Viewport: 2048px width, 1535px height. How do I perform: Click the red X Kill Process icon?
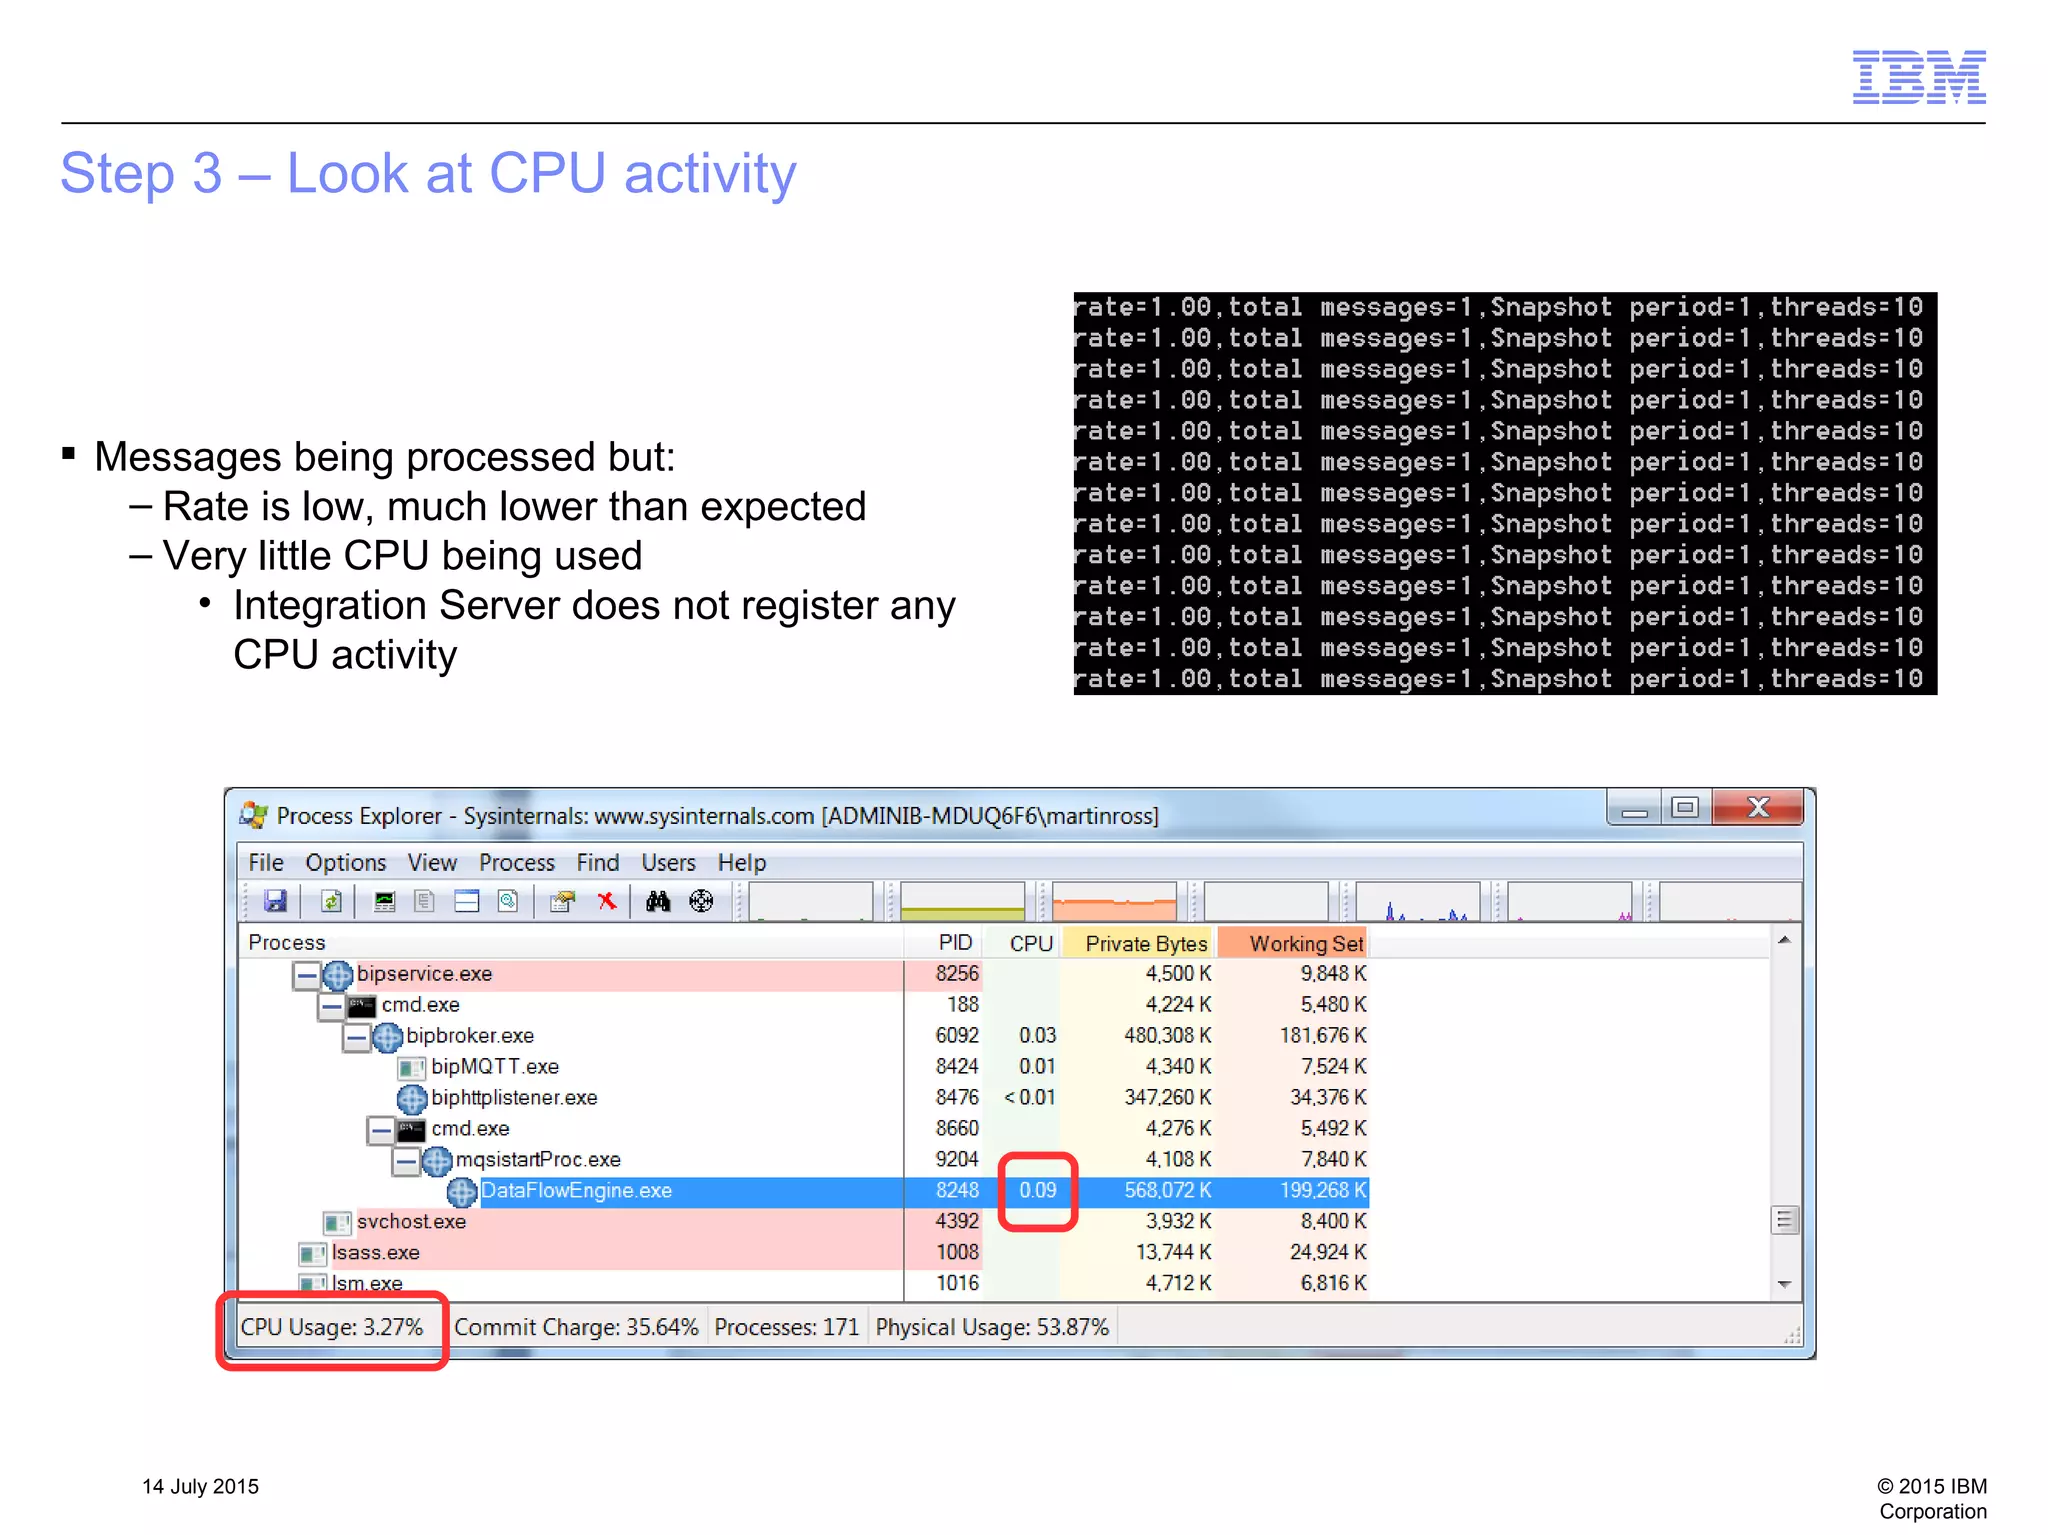point(607,901)
